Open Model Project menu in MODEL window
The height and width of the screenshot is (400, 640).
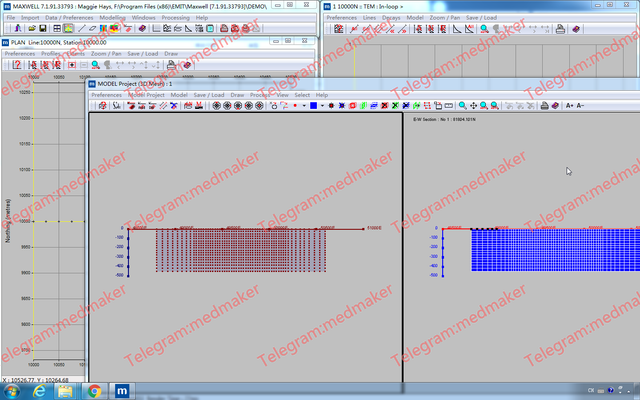click(x=146, y=95)
